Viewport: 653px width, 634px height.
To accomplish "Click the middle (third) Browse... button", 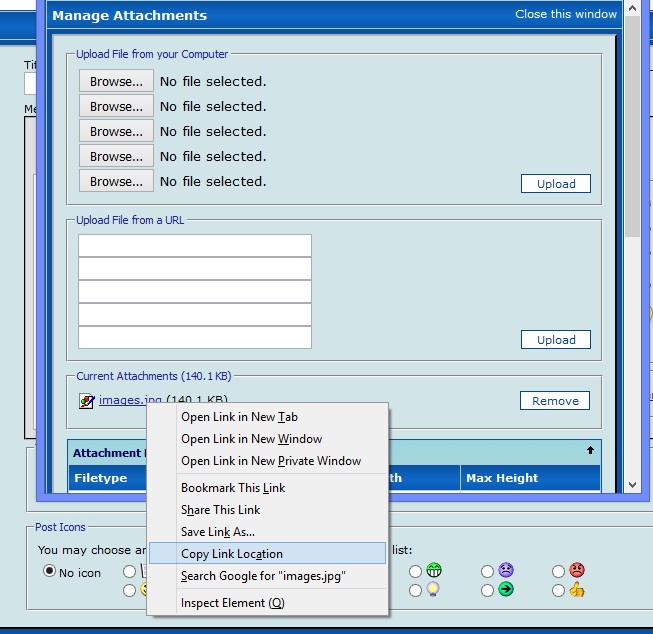I will pos(116,131).
